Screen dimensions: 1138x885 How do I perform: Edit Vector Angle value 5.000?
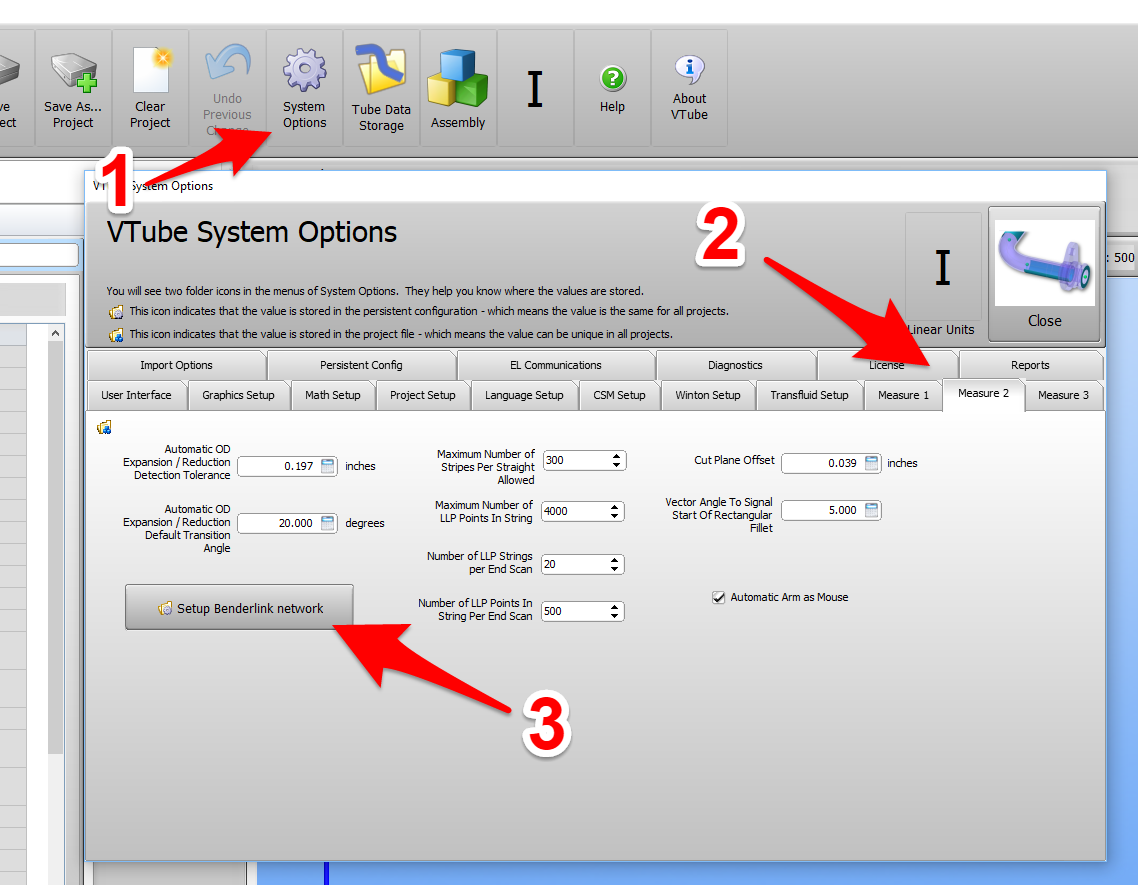[x=831, y=510]
